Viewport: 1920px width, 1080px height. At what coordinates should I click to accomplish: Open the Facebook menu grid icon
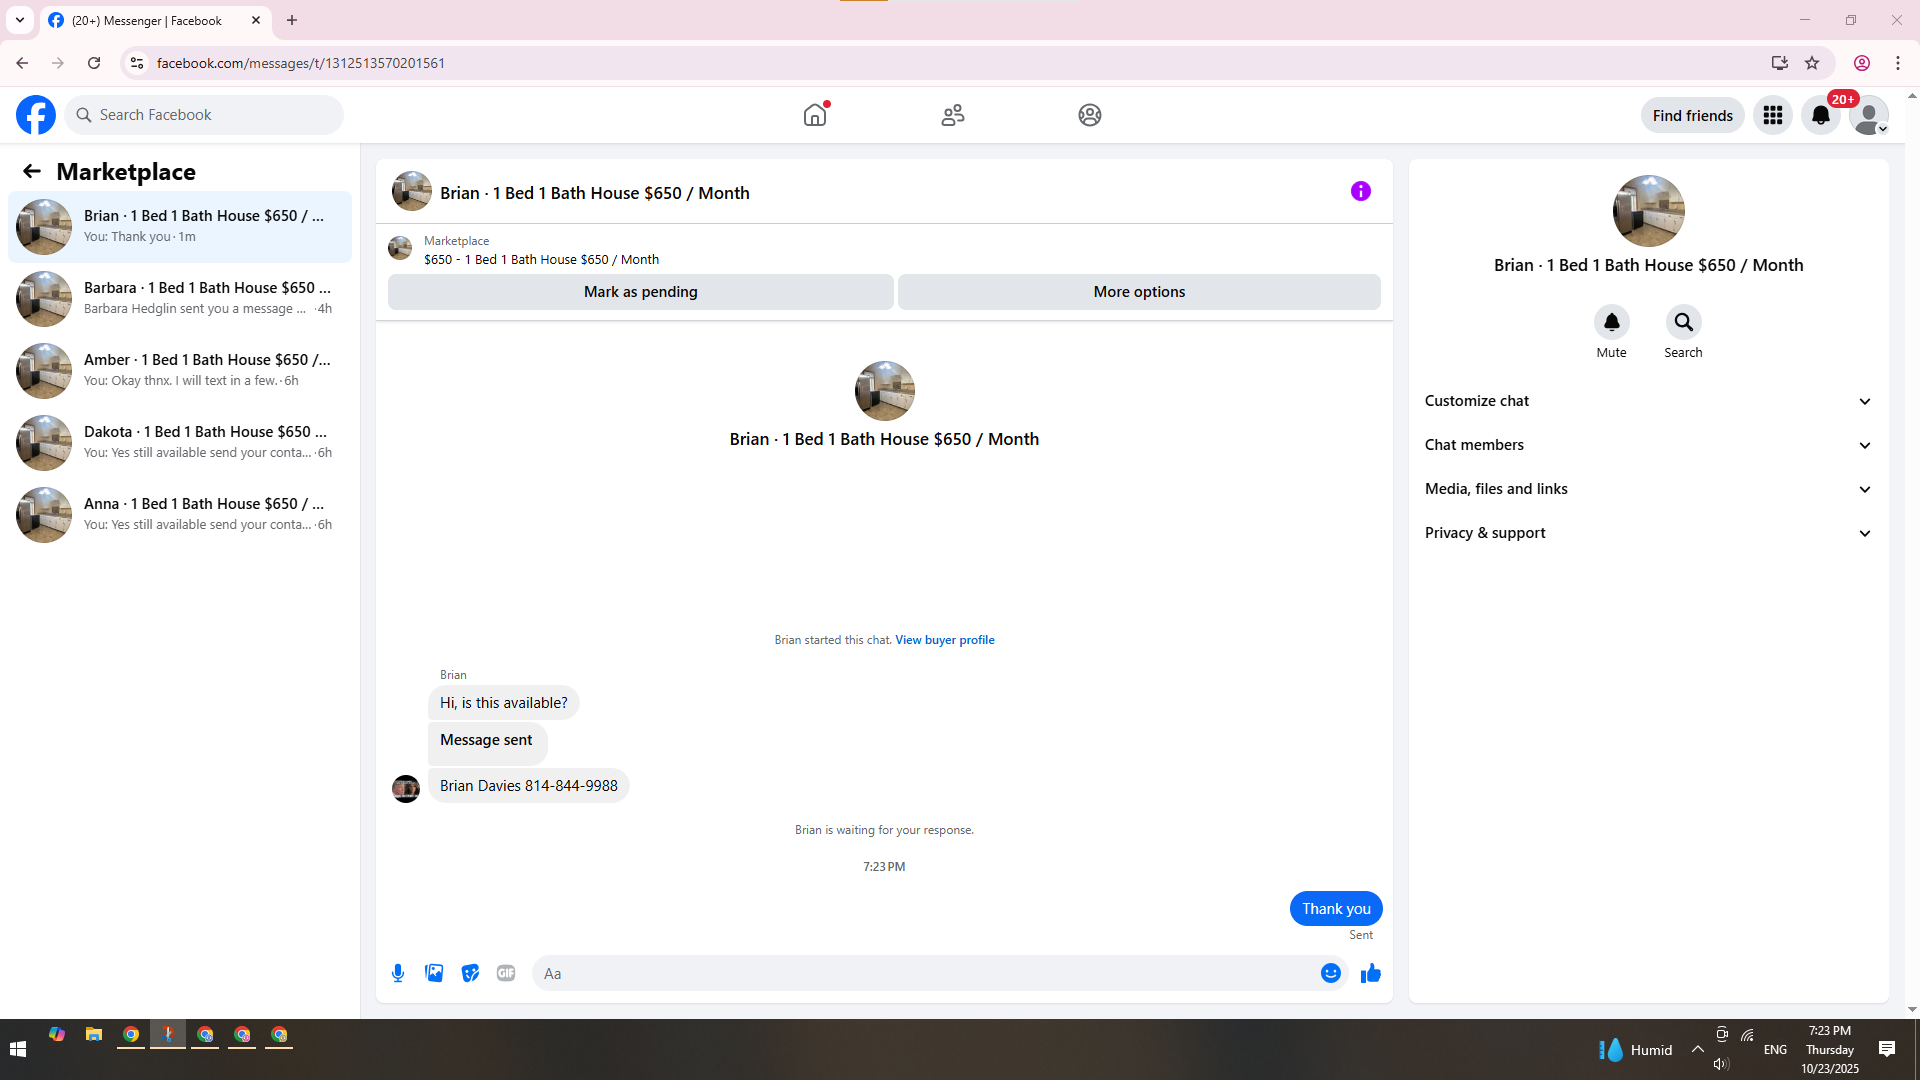click(x=1772, y=115)
